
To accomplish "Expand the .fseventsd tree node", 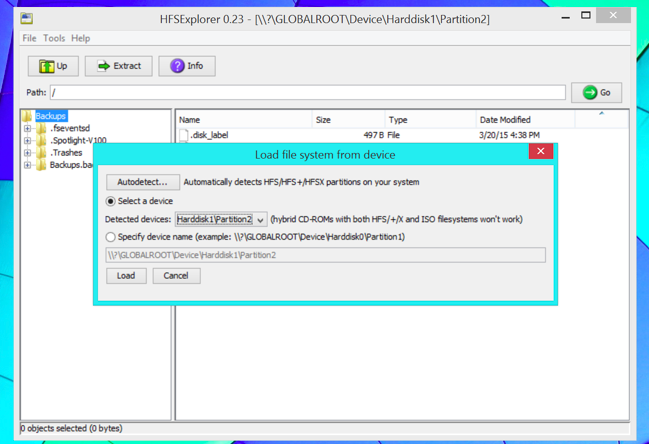I will pos(27,128).
